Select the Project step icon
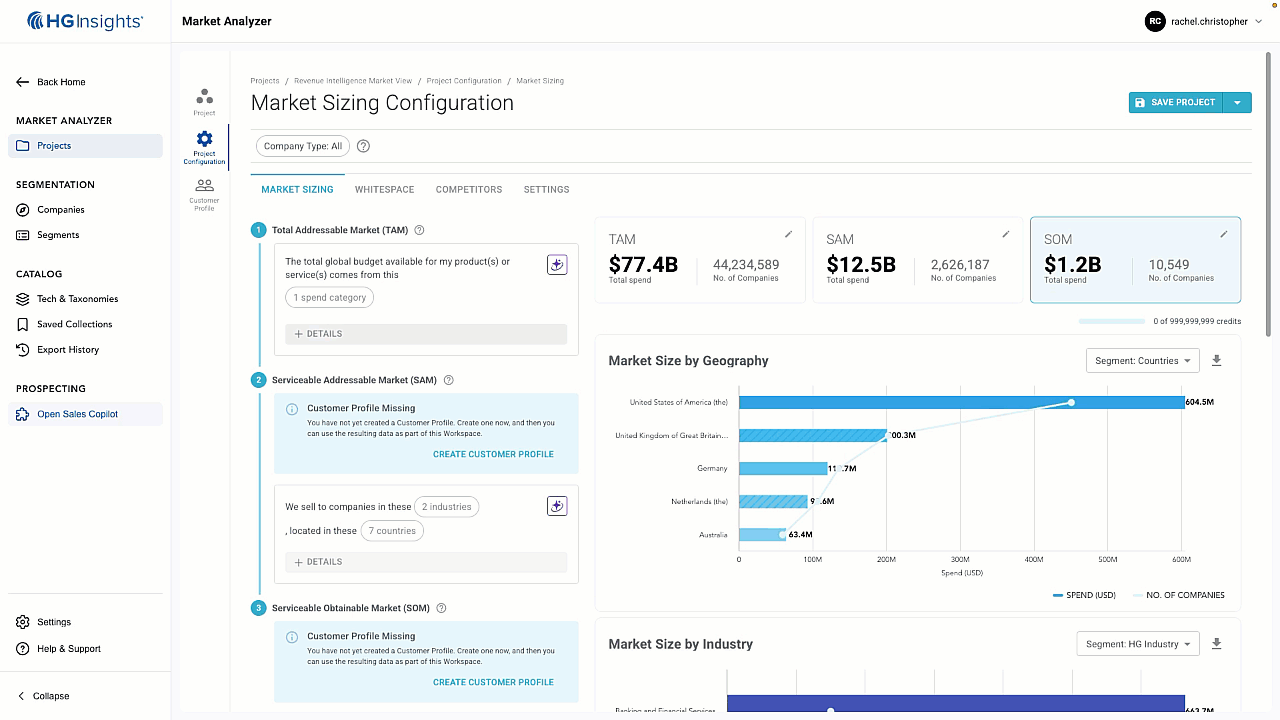1280x720 pixels. (204, 97)
